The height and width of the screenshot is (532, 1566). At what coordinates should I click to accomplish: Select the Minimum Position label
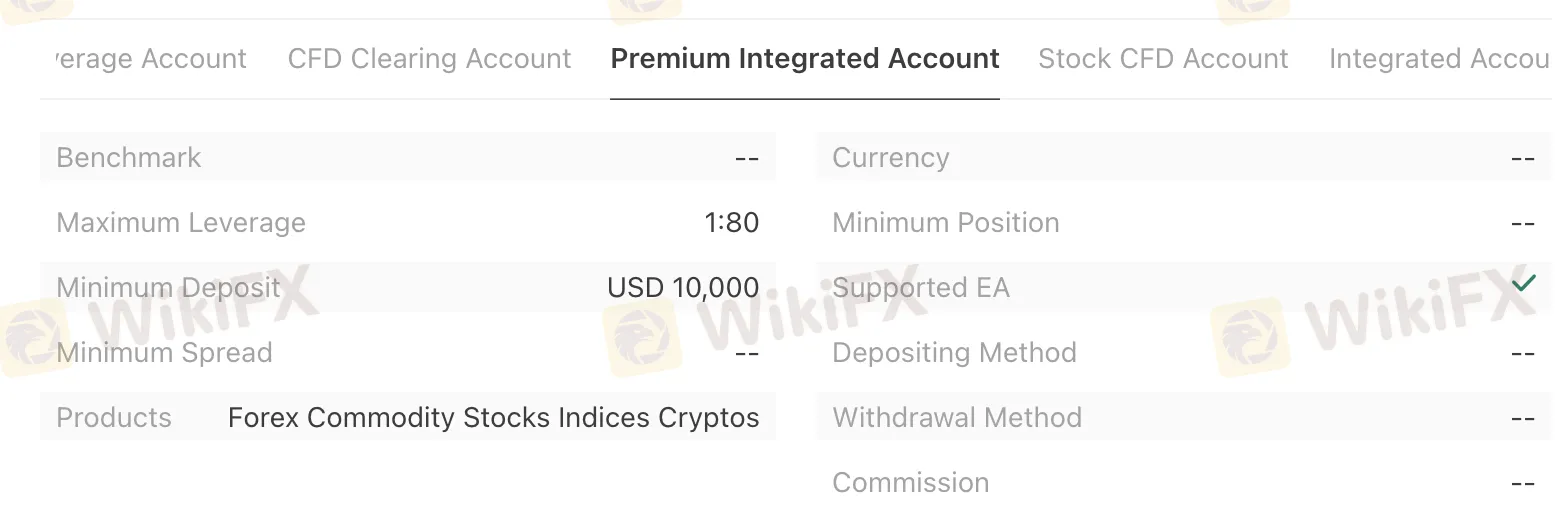[x=945, y=223]
